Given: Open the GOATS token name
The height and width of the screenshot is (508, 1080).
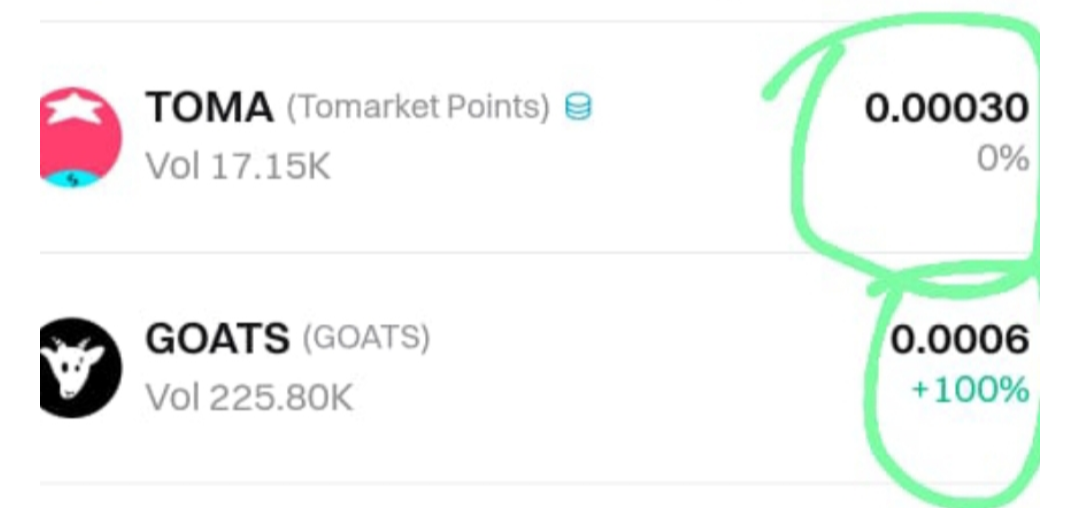Looking at the screenshot, I should (x=216, y=340).
